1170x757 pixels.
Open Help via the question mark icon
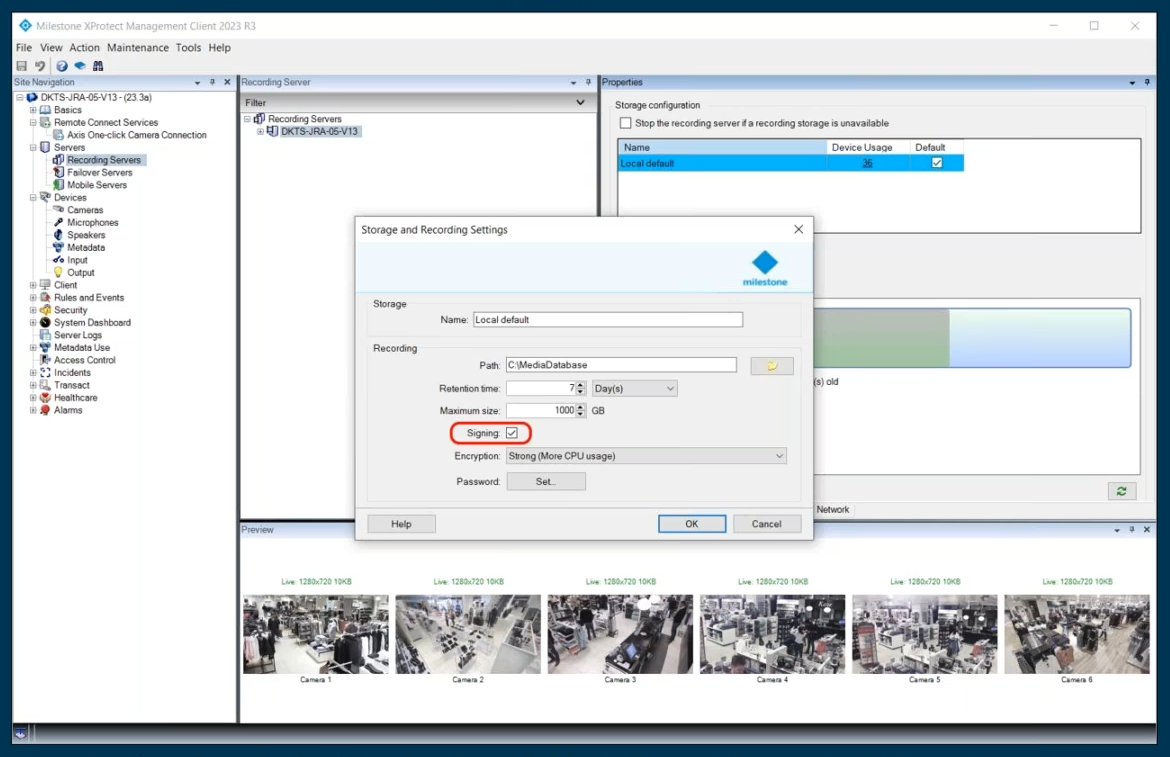pyautogui.click(x=62, y=66)
